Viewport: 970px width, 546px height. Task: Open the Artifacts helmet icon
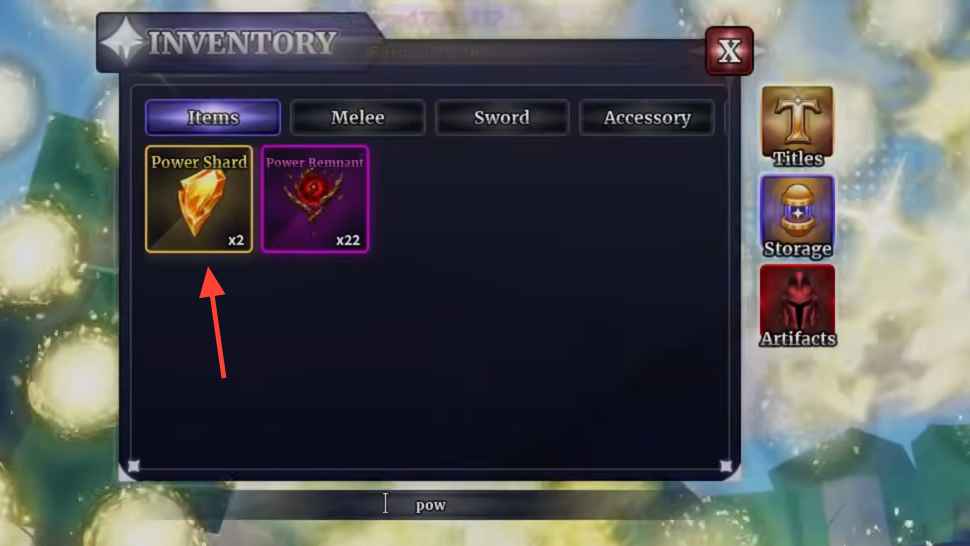click(797, 306)
